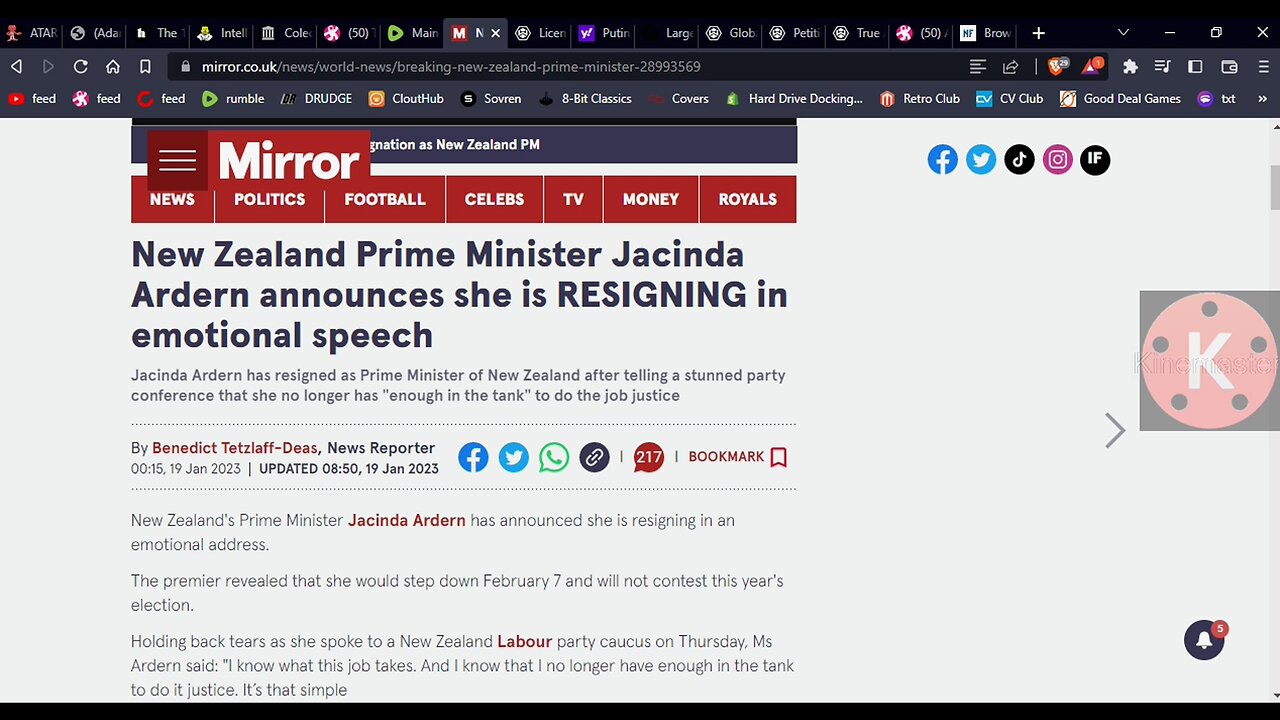Share article on Twitter from byline row
This screenshot has width=1280, height=720.
coord(513,458)
